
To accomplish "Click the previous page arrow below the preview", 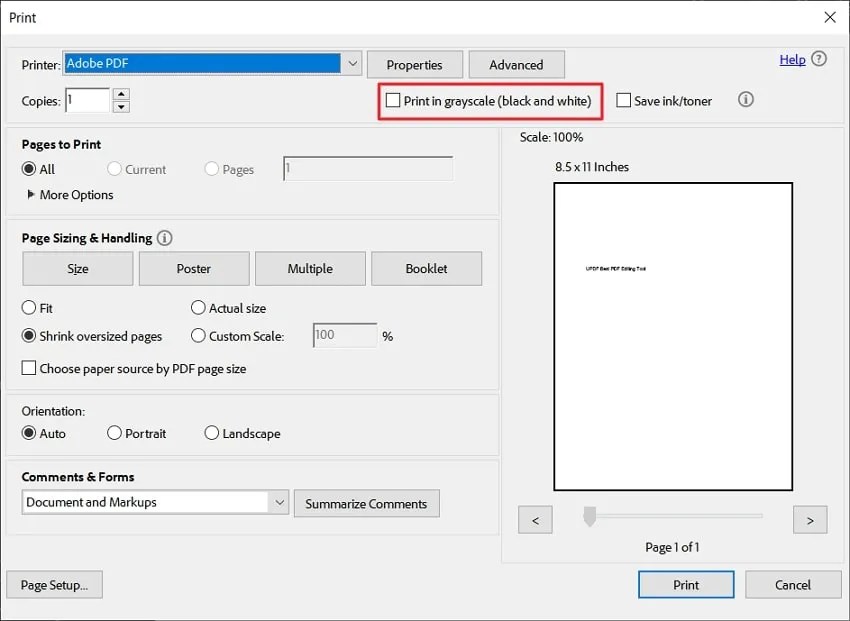I will [x=535, y=520].
